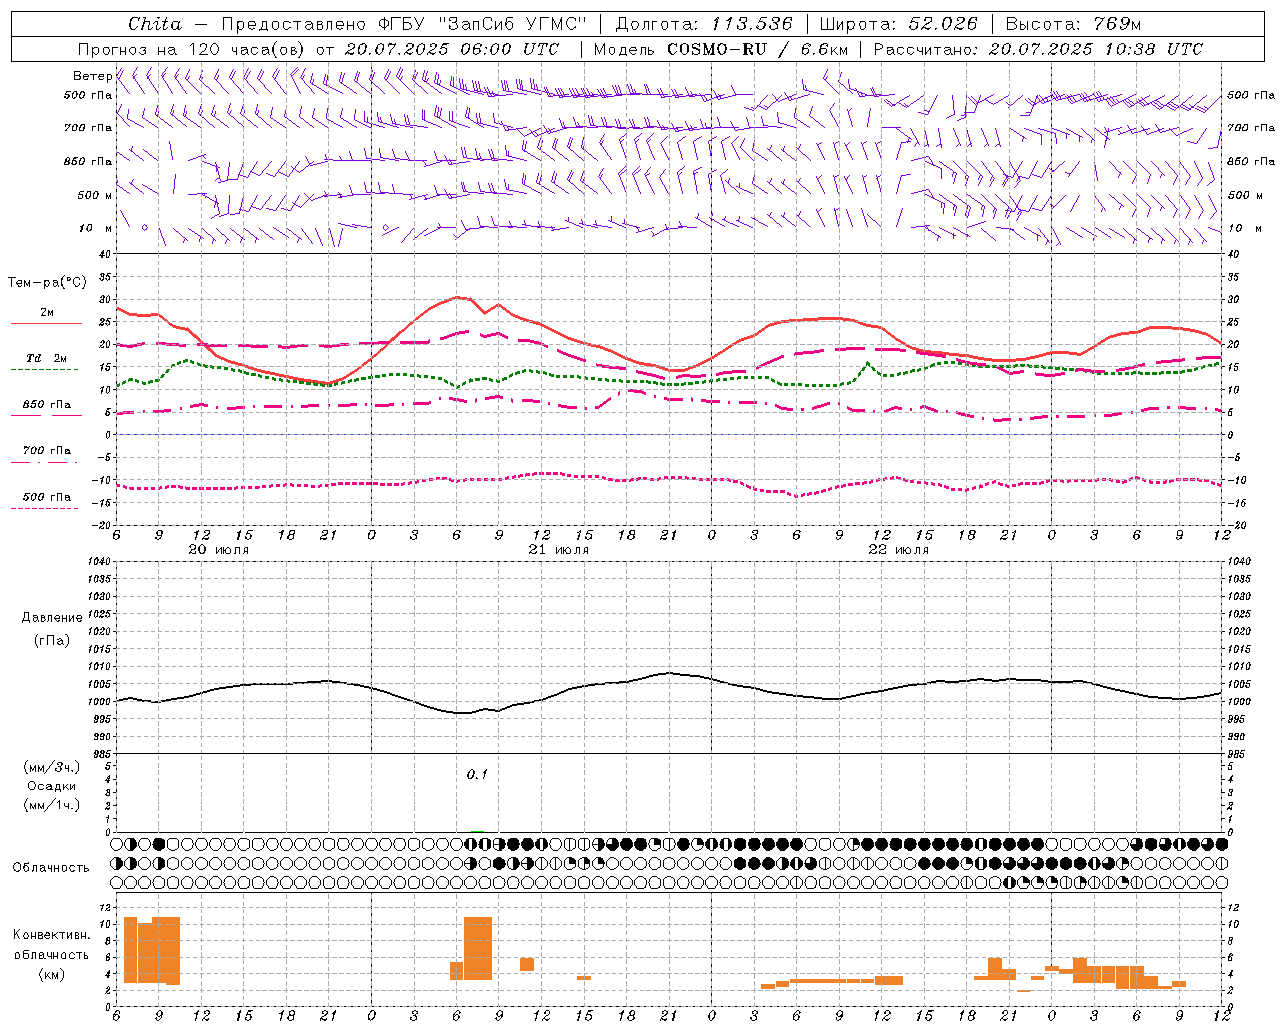
Task: Click the "Осадки" precipitation label
Action: pyautogui.click(x=52, y=786)
